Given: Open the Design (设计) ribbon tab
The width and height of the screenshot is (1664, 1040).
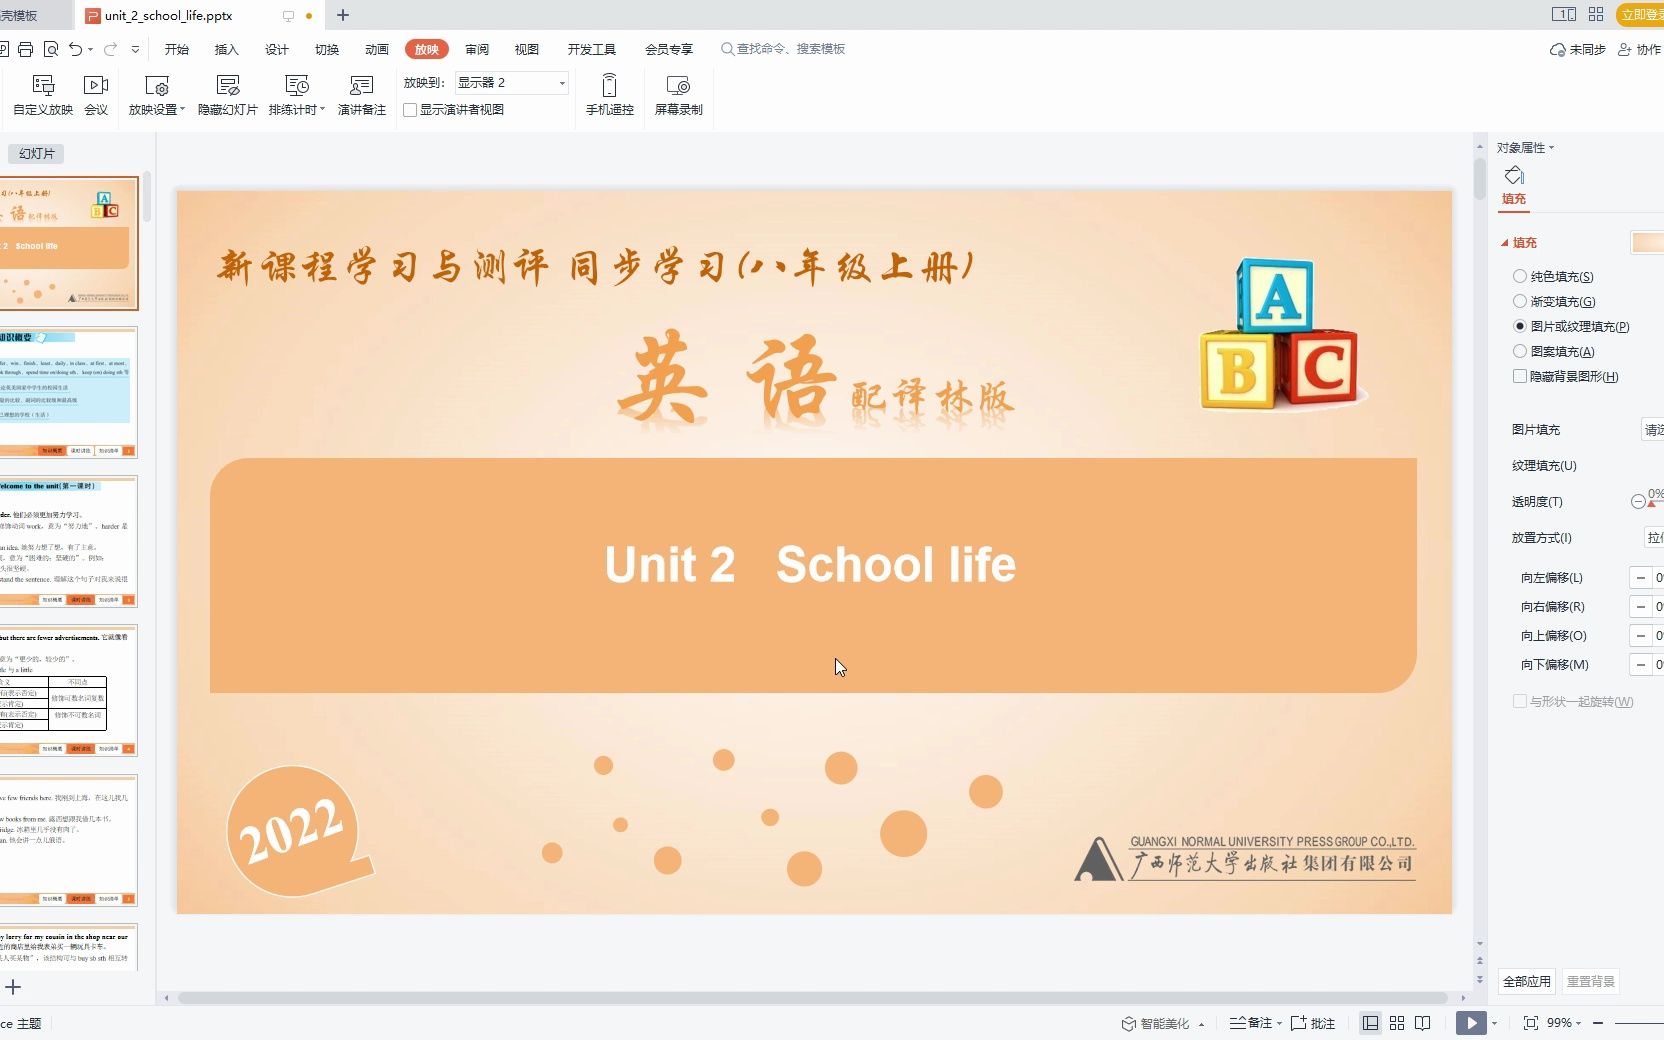Looking at the screenshot, I should click(277, 49).
